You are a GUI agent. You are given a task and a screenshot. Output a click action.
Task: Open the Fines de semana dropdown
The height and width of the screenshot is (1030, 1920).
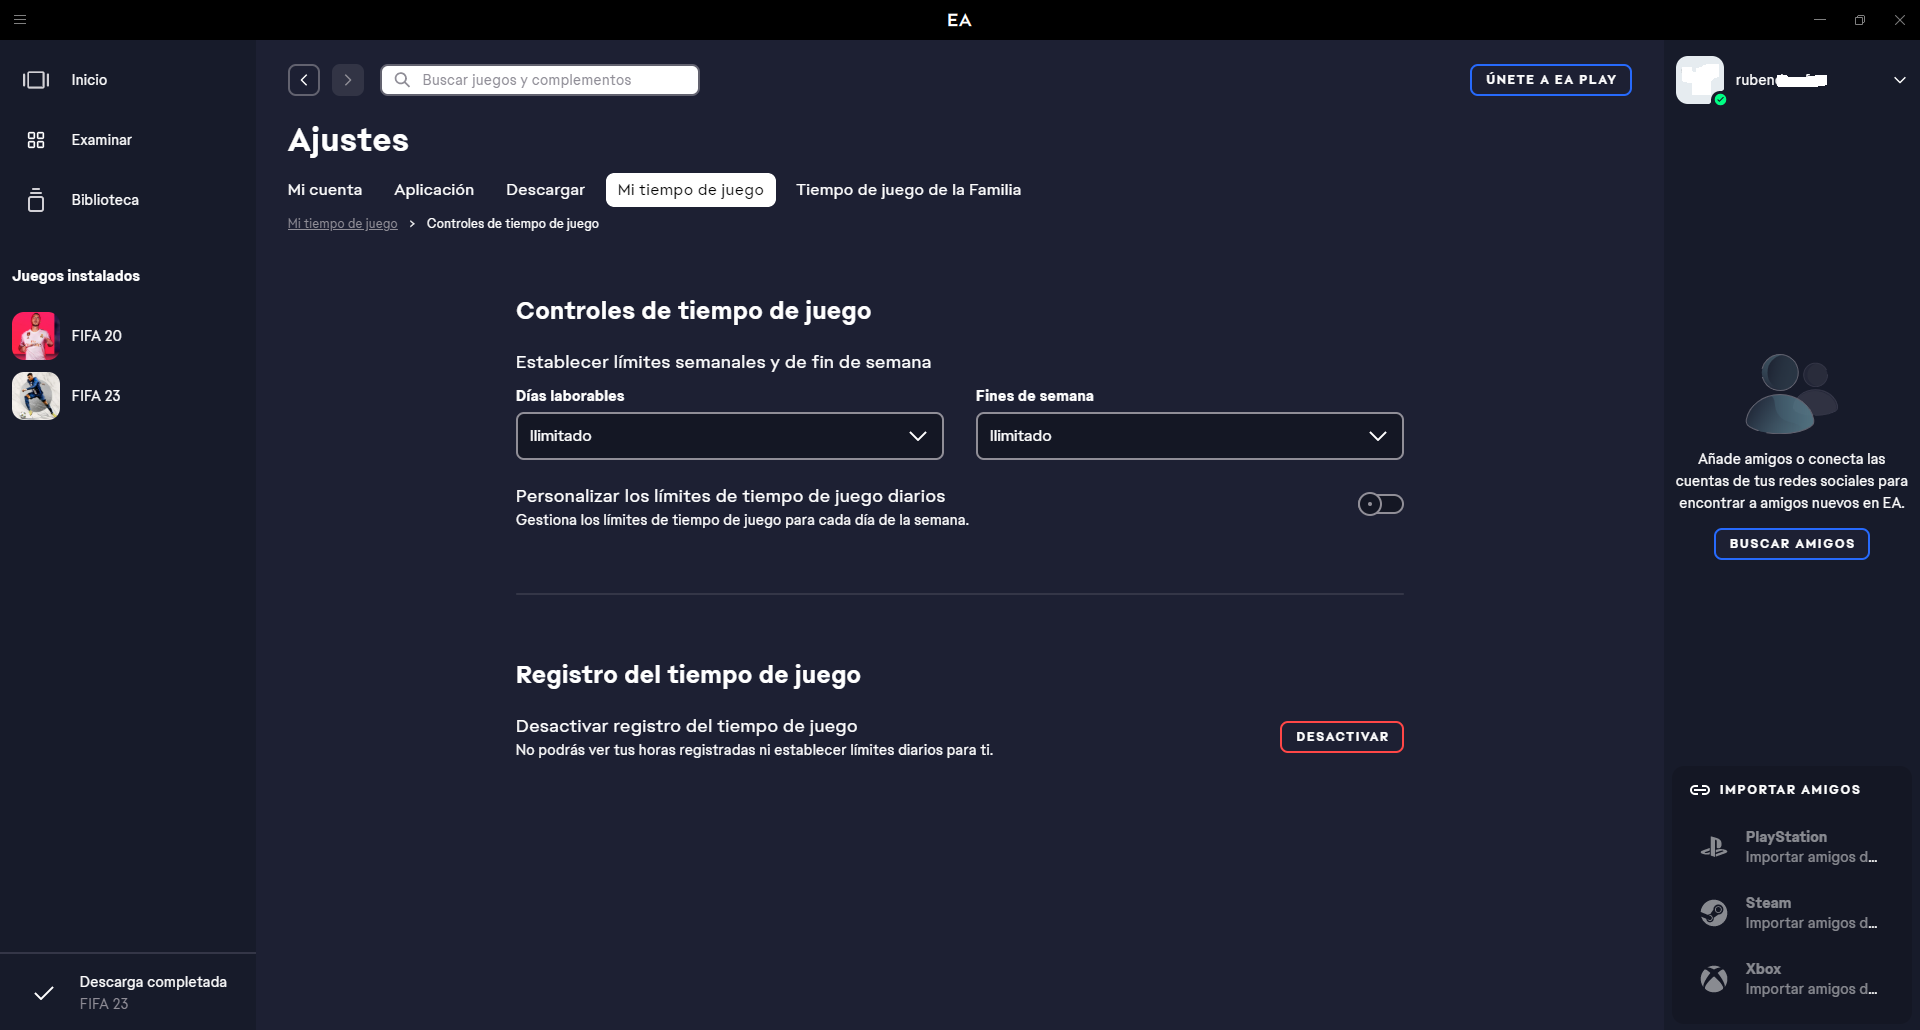click(1190, 436)
